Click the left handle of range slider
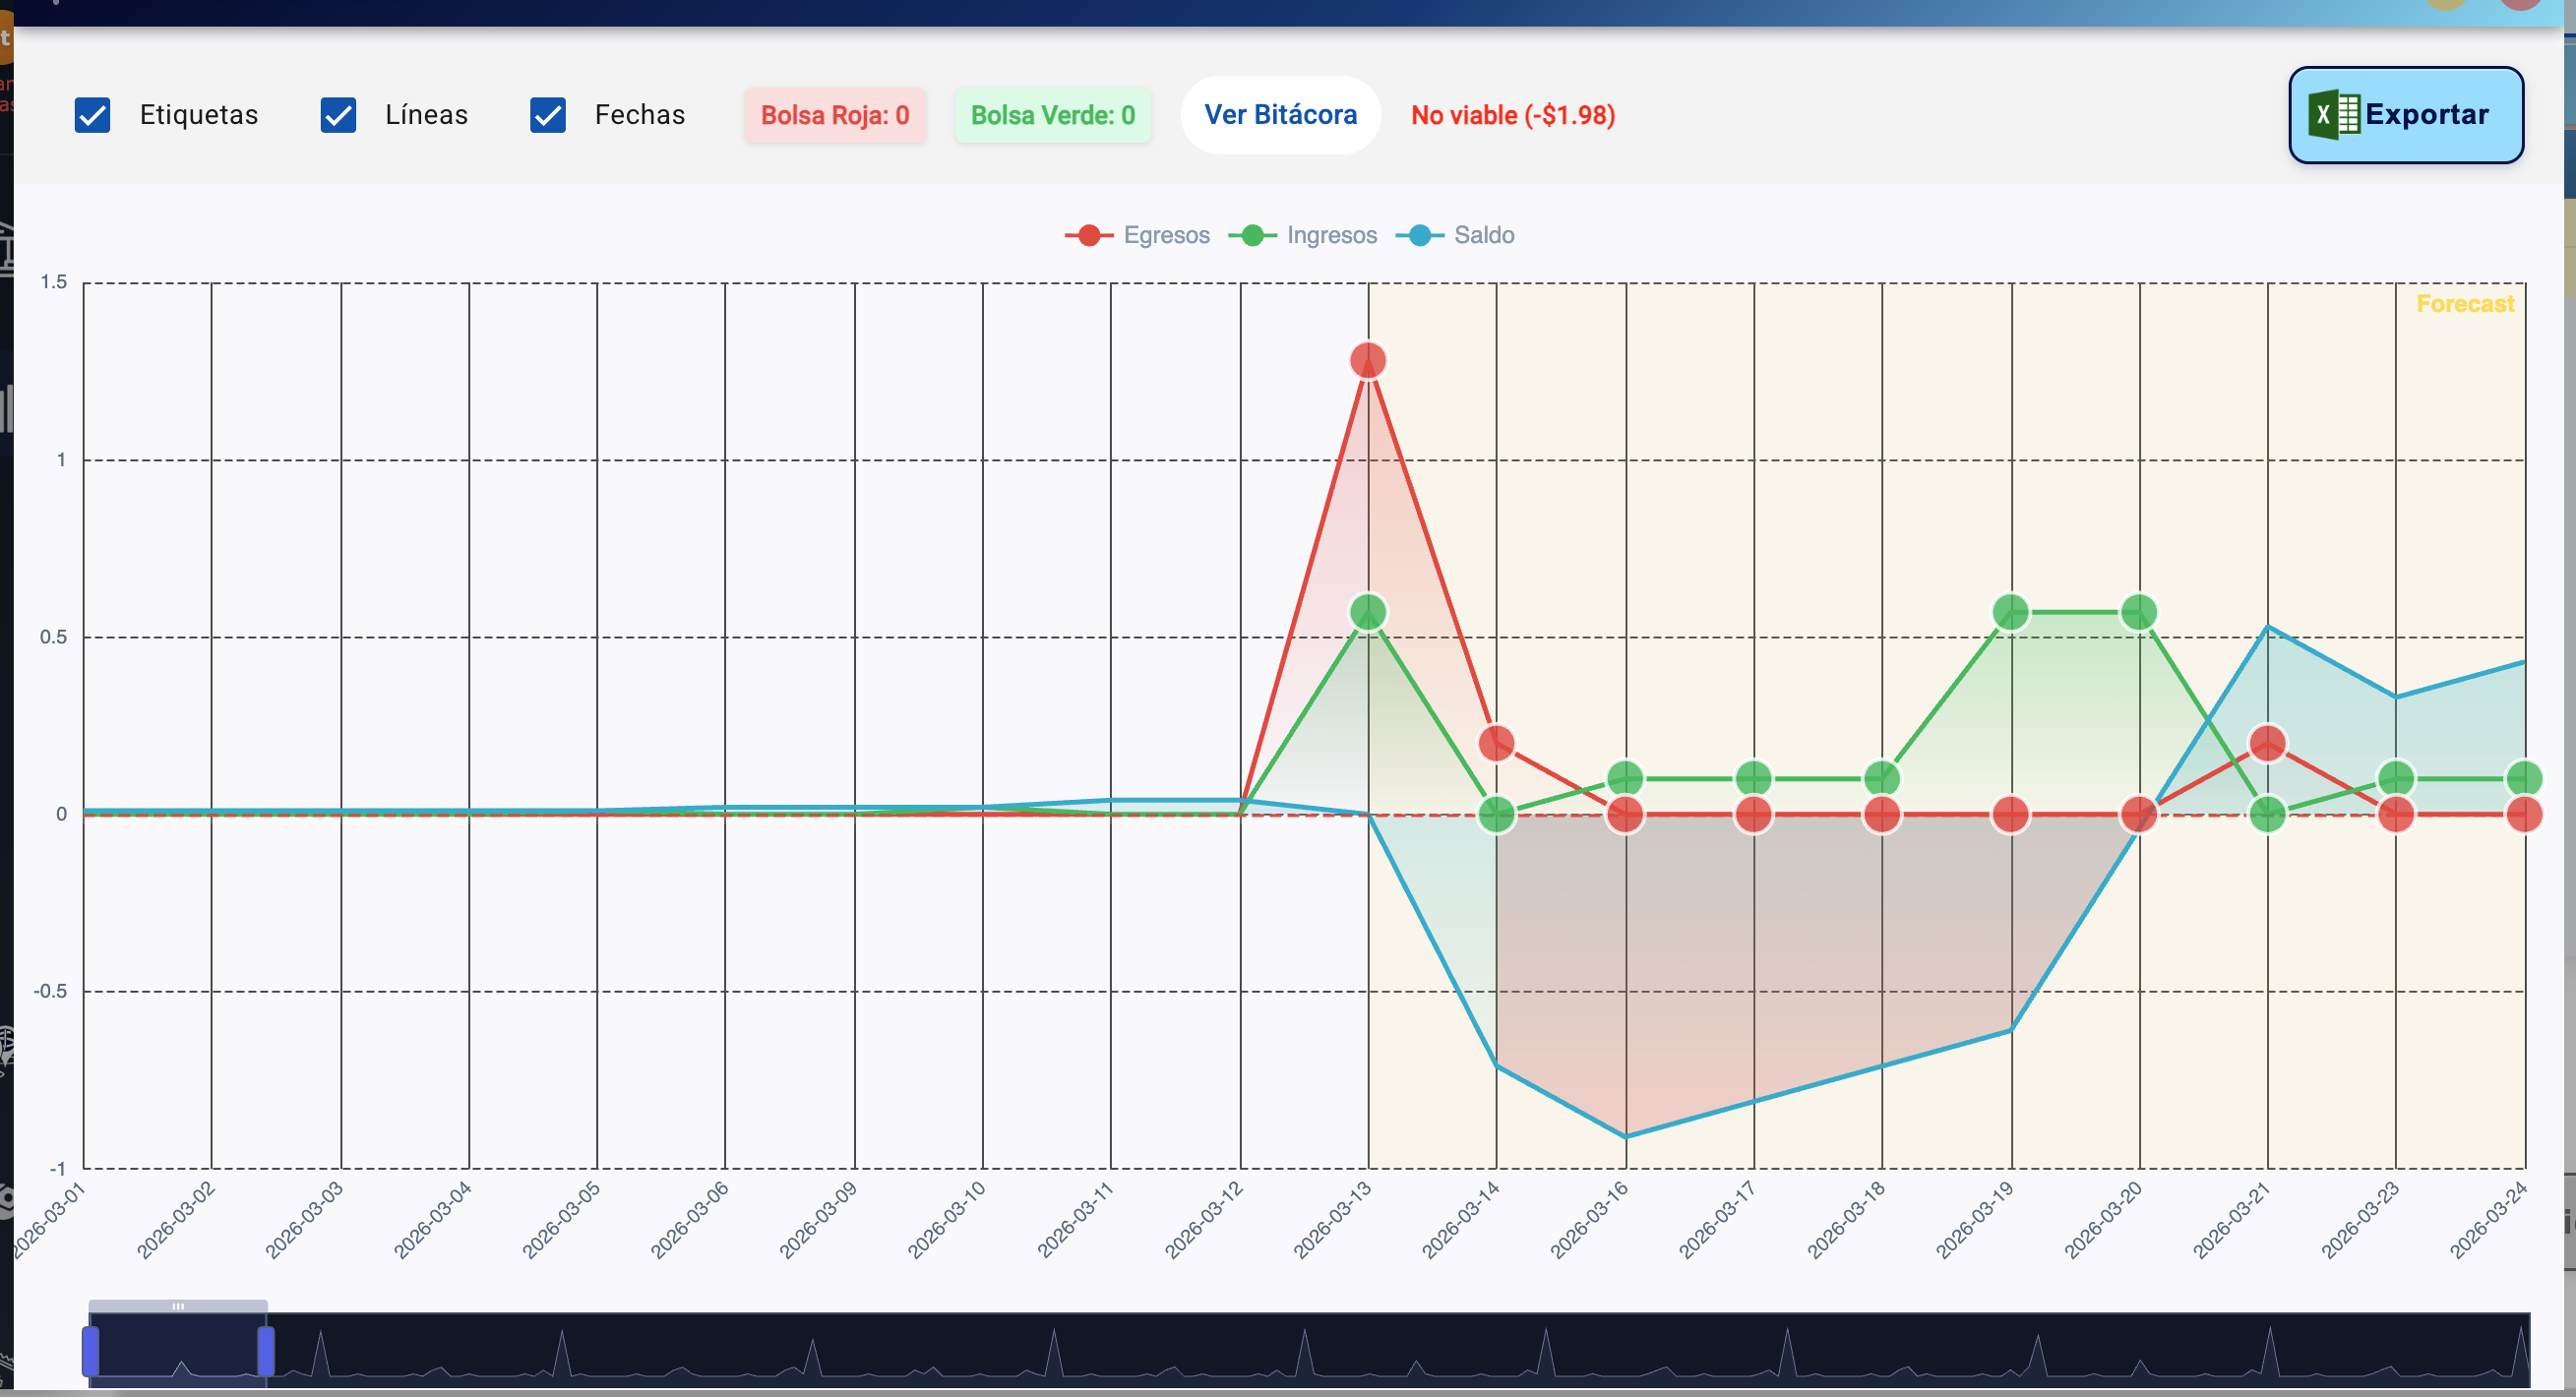Viewport: 2576px width, 1397px height. point(91,1351)
